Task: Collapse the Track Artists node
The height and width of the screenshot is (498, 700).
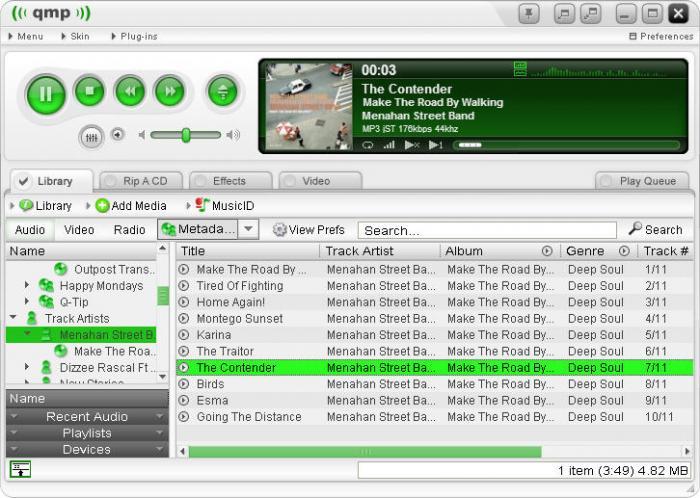Action: click(13, 317)
